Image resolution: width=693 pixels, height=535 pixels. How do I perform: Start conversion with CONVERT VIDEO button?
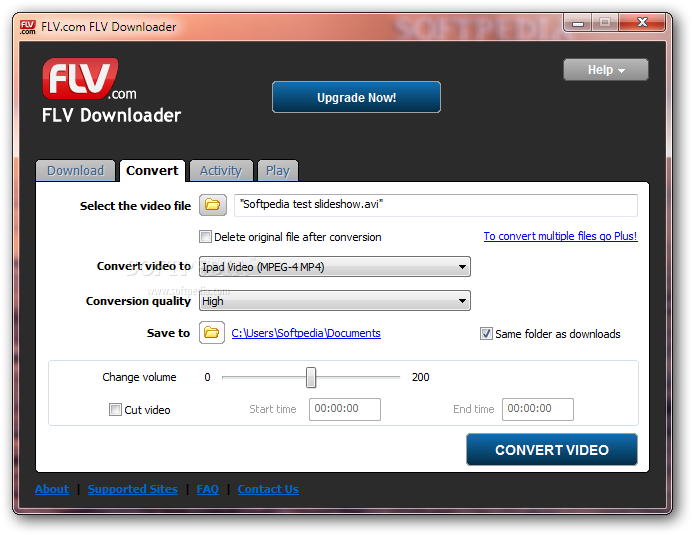click(552, 450)
